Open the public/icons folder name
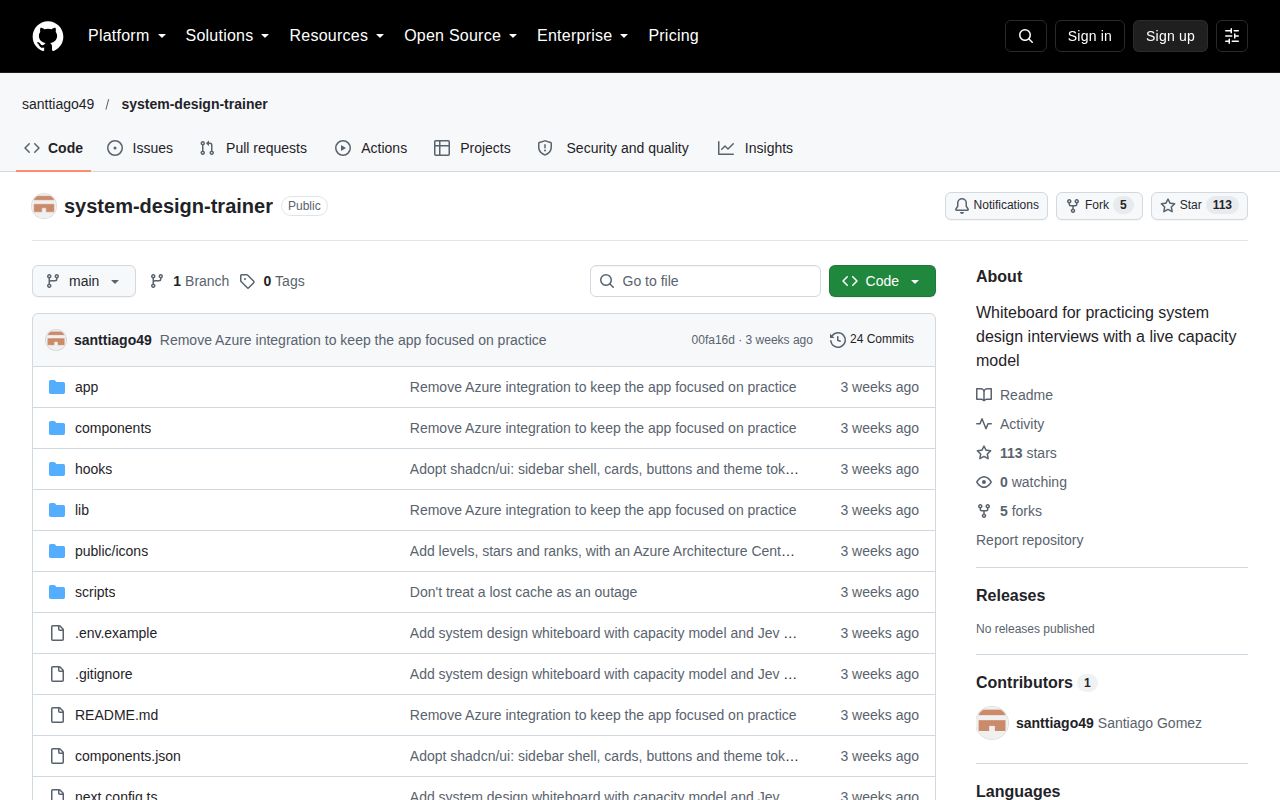The image size is (1280, 800). point(111,551)
